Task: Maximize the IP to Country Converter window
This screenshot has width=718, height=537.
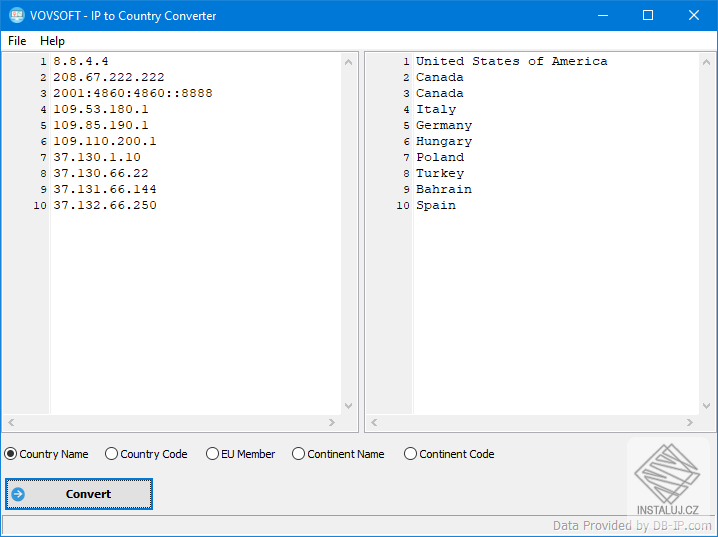Action: [648, 16]
